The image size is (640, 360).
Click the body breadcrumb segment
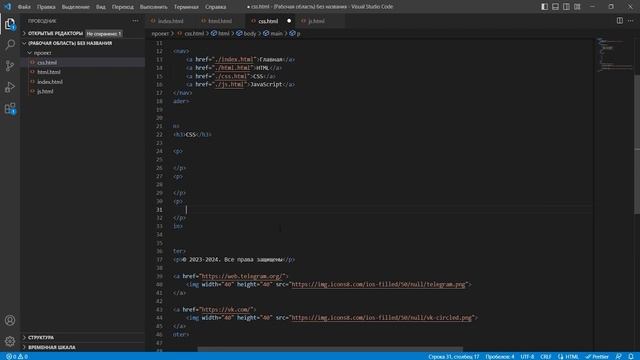point(246,33)
